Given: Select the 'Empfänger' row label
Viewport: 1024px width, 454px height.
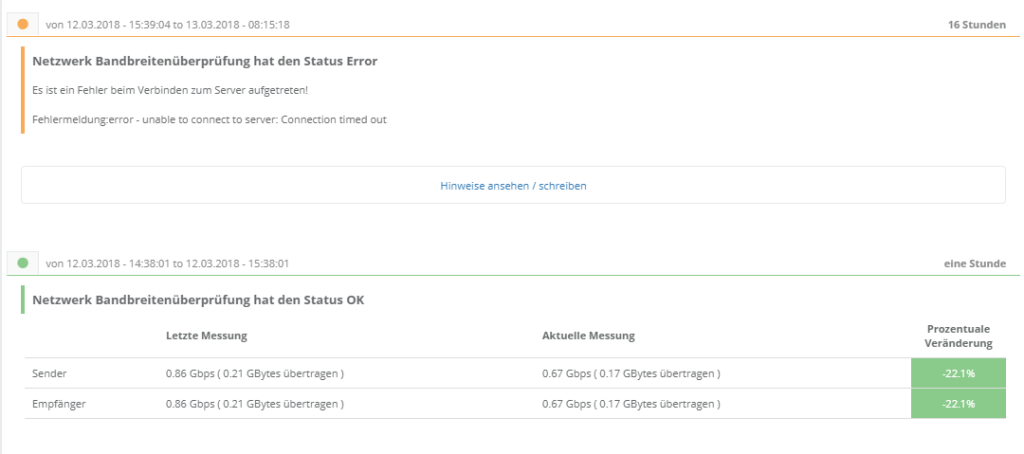Looking at the screenshot, I should [58, 404].
